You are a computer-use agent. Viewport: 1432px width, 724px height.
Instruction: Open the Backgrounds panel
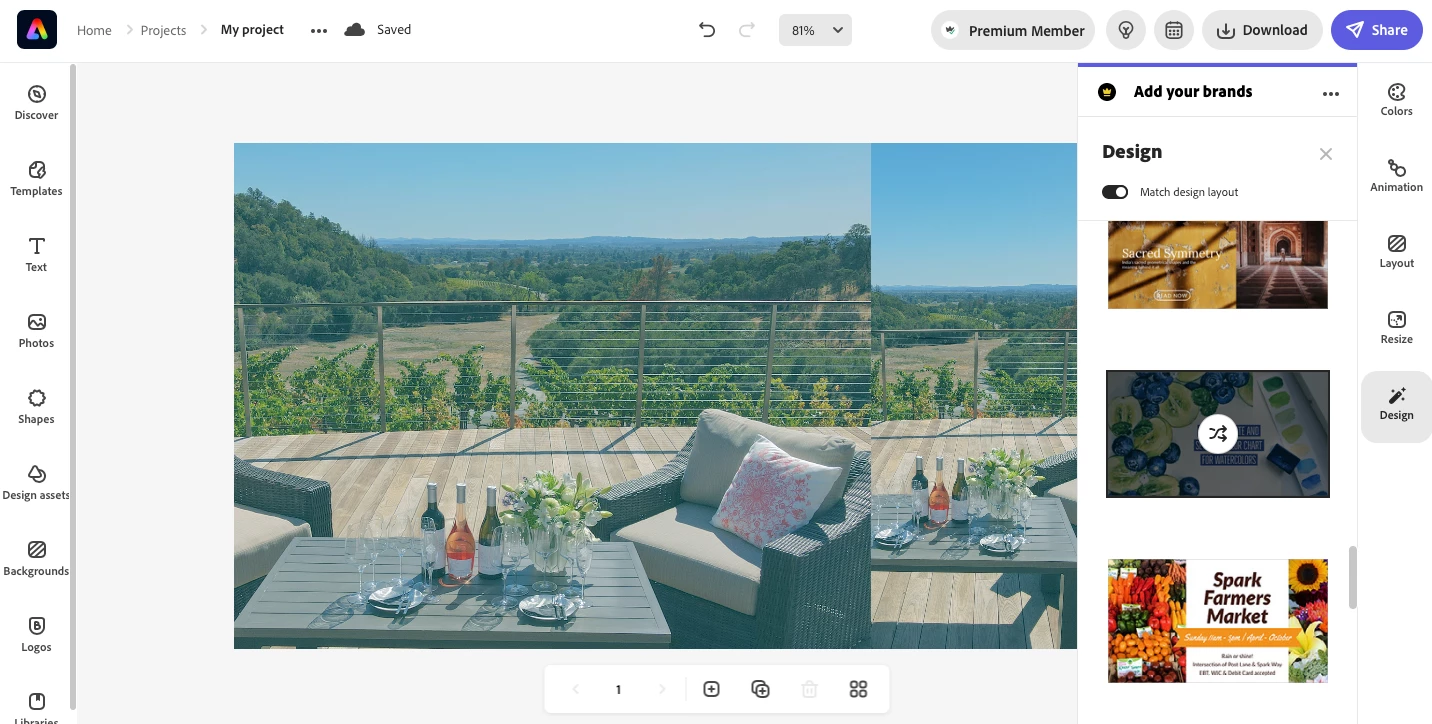(36, 559)
